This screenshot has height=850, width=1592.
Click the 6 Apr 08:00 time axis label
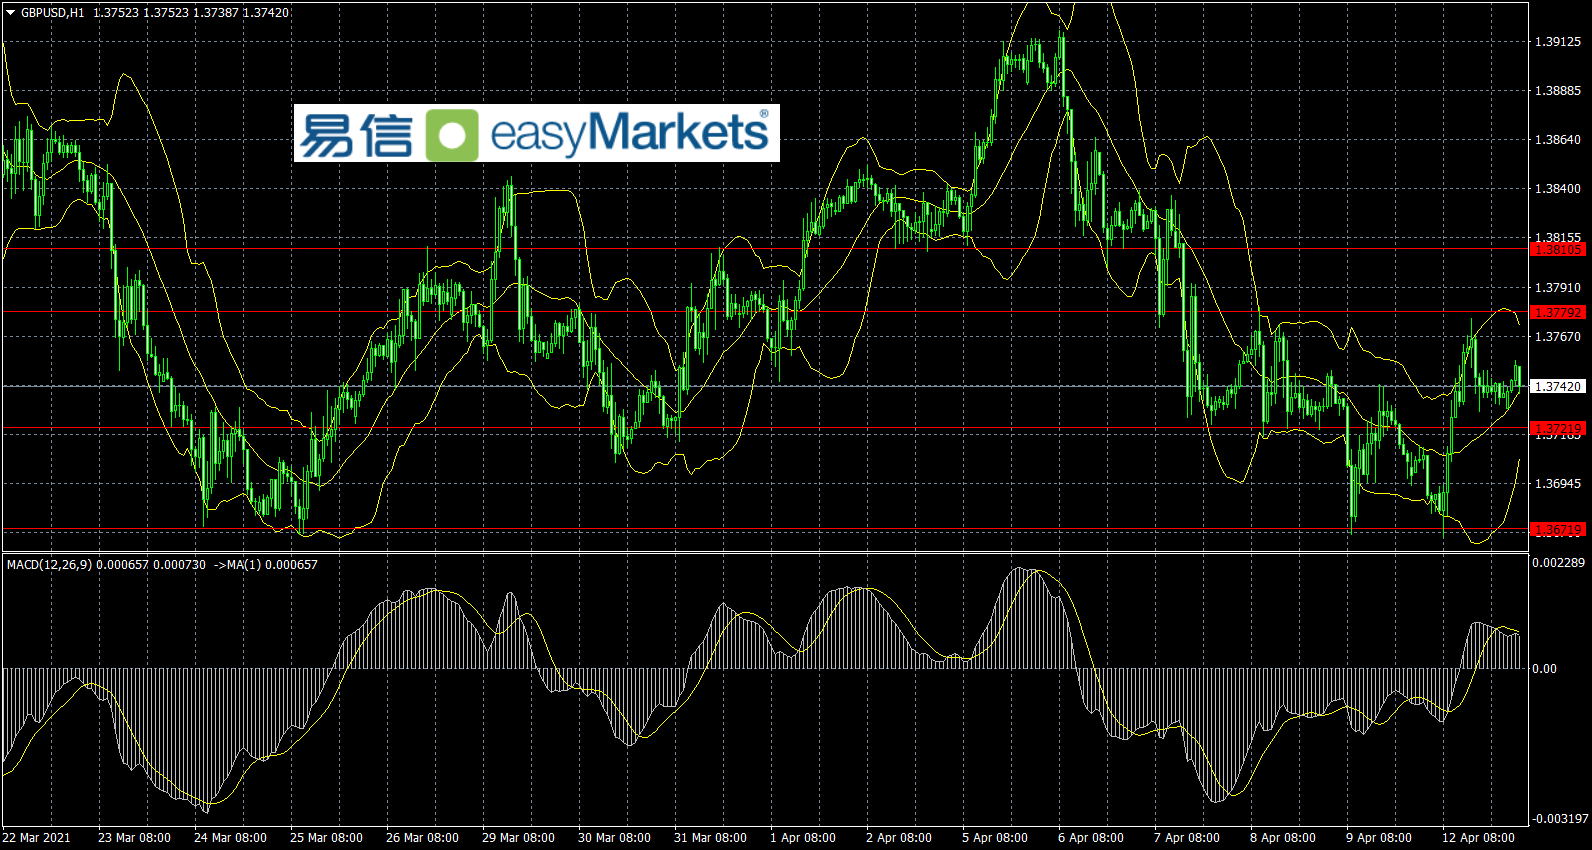[x=1091, y=838]
